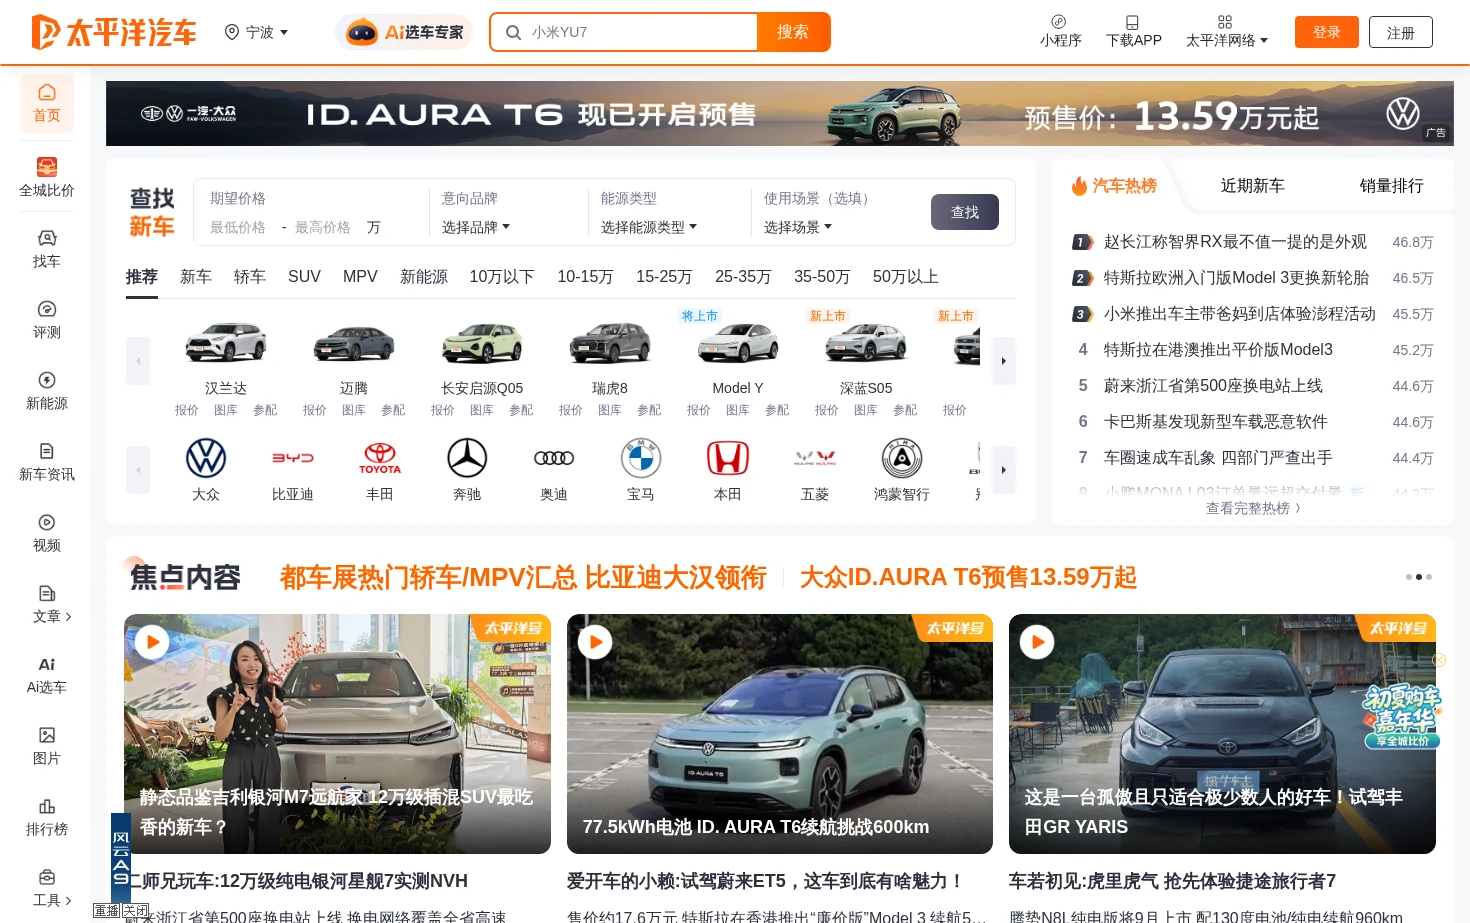Screen dimensions: 1470x923
Task: Select the SUV category tab
Action: (x=304, y=276)
